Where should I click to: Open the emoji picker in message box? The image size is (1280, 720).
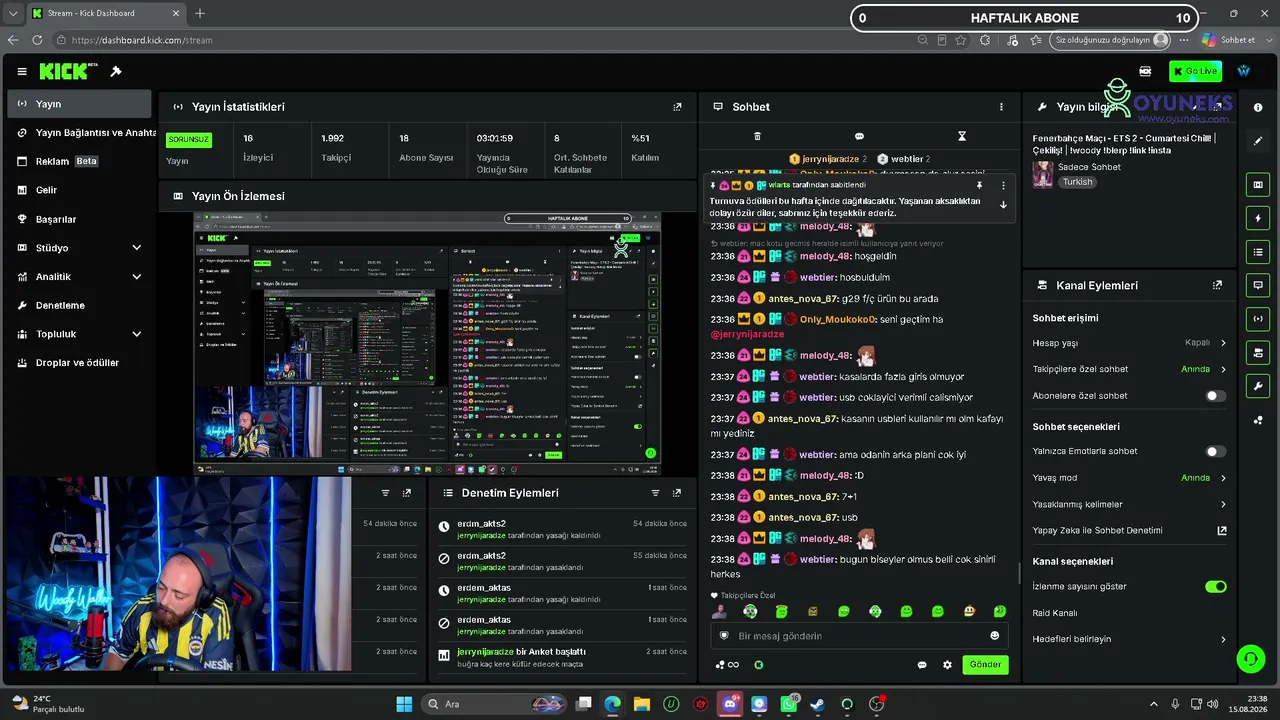coord(994,636)
